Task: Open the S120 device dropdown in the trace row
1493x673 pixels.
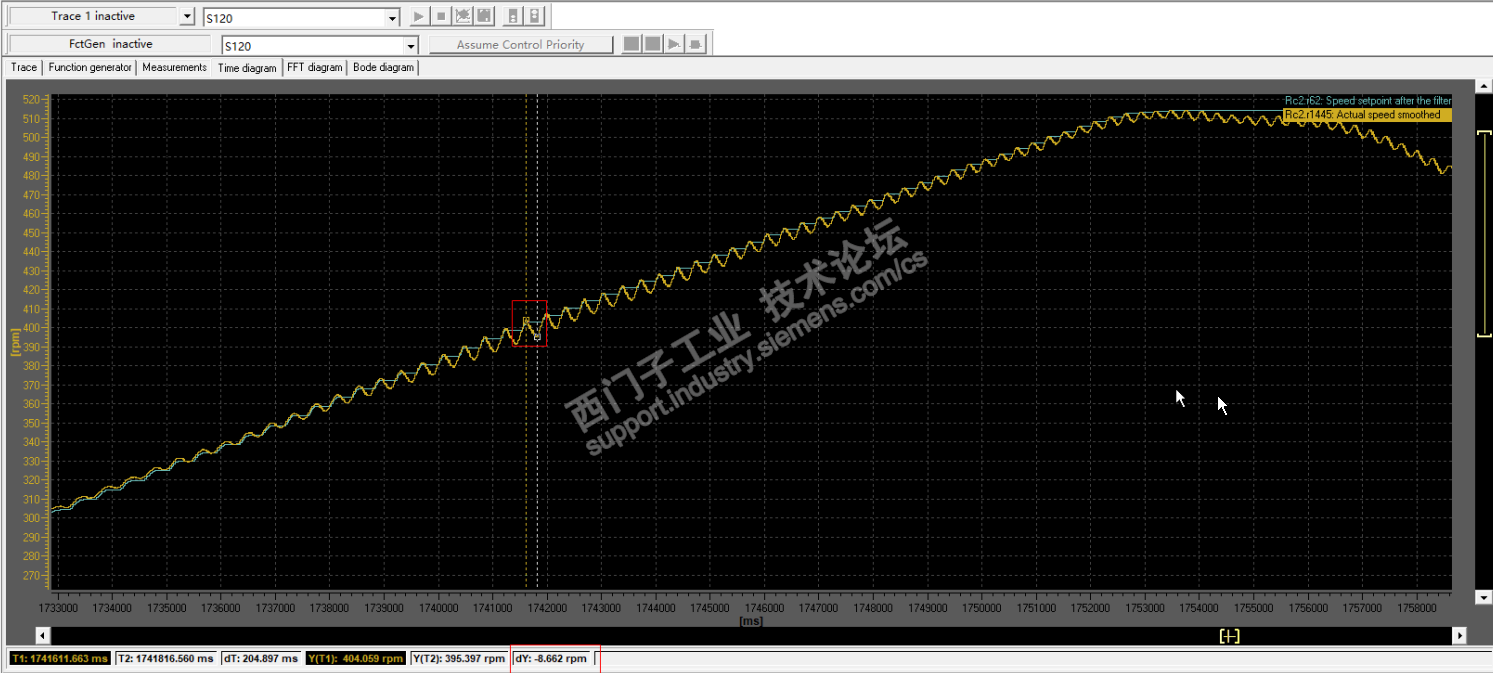Action: (392, 19)
